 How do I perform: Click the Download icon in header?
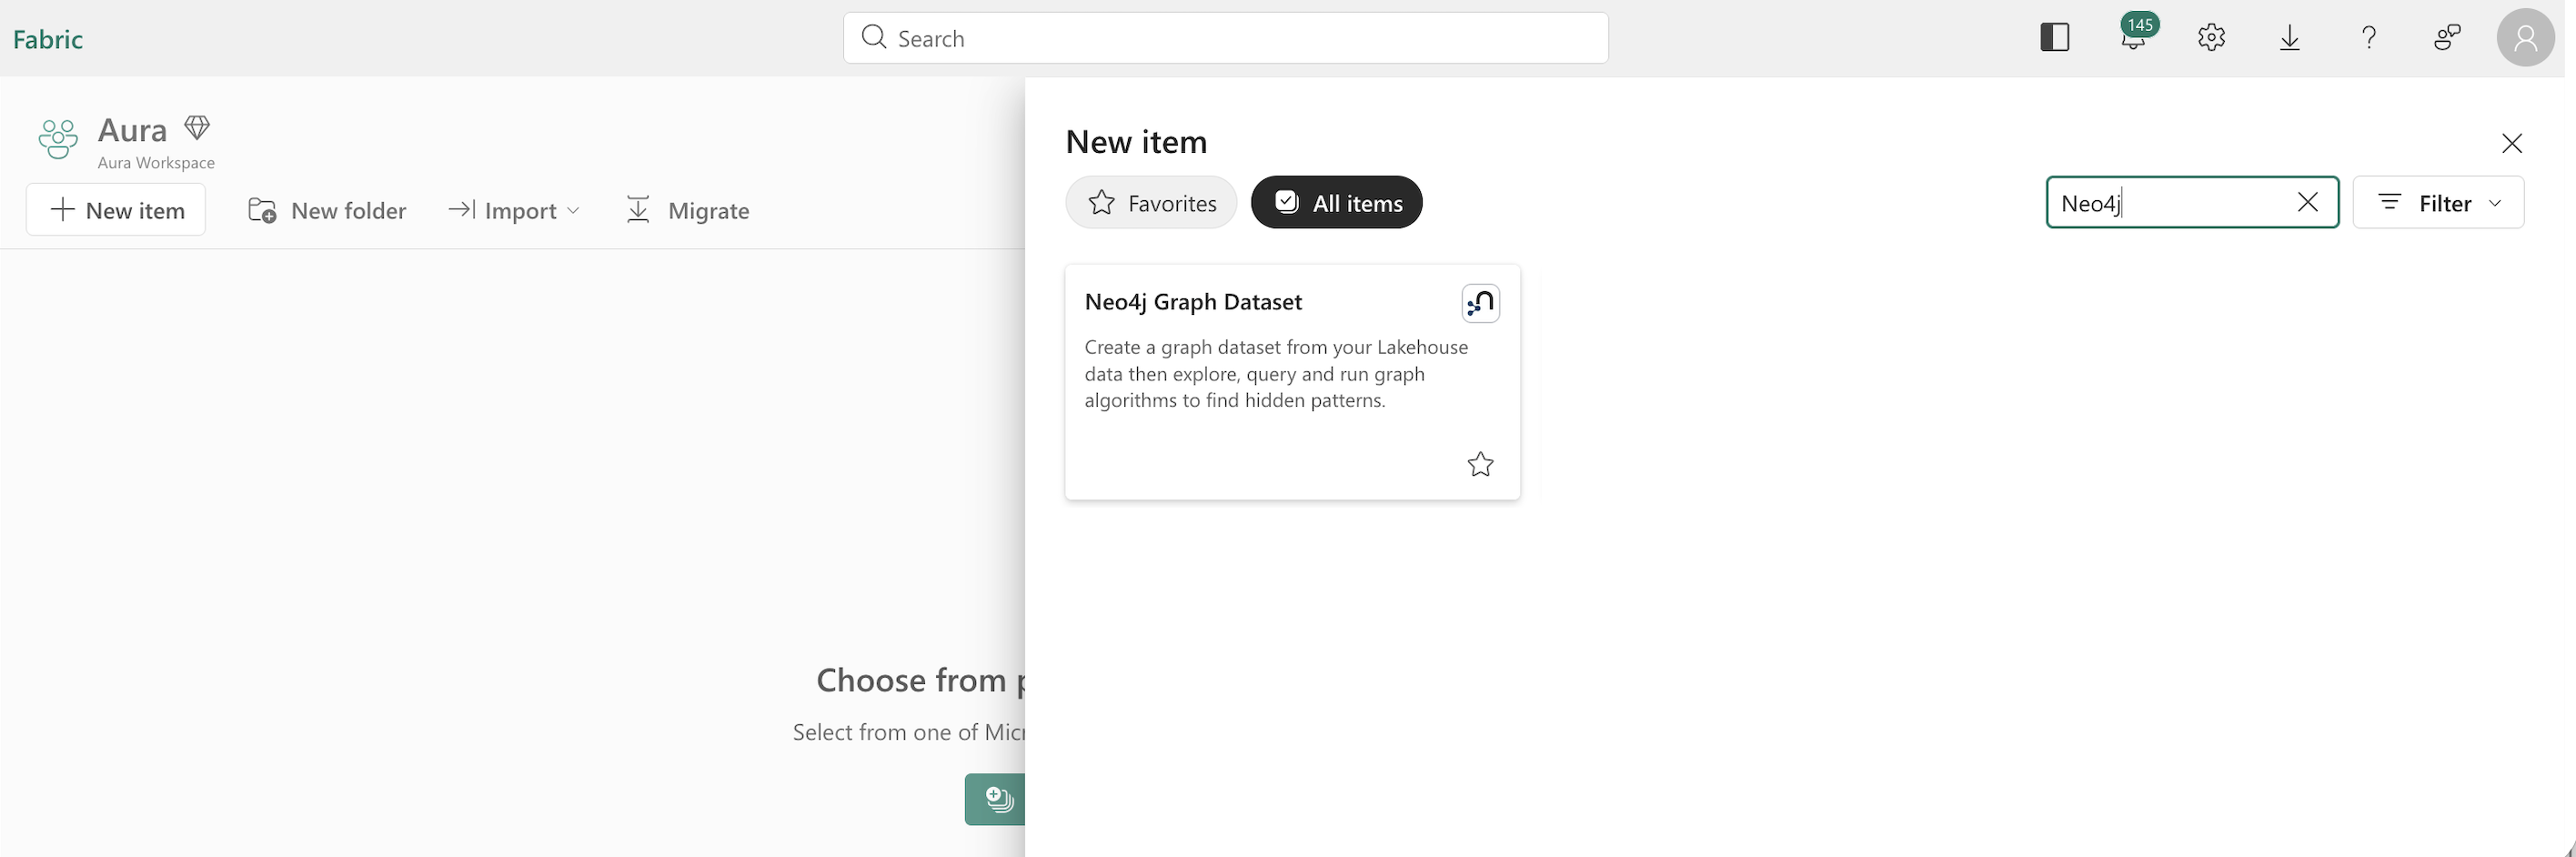2290,38
